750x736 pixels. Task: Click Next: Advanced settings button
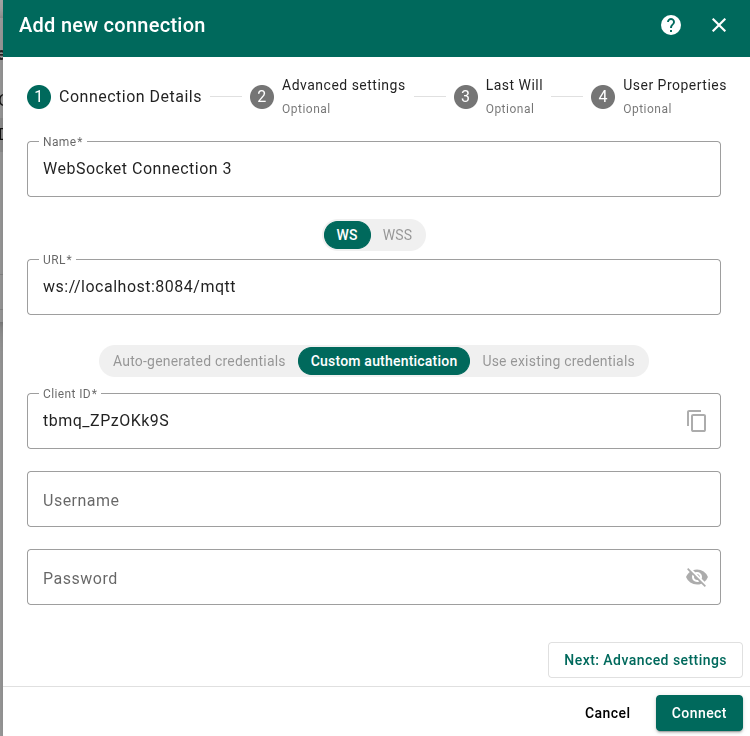(x=645, y=660)
